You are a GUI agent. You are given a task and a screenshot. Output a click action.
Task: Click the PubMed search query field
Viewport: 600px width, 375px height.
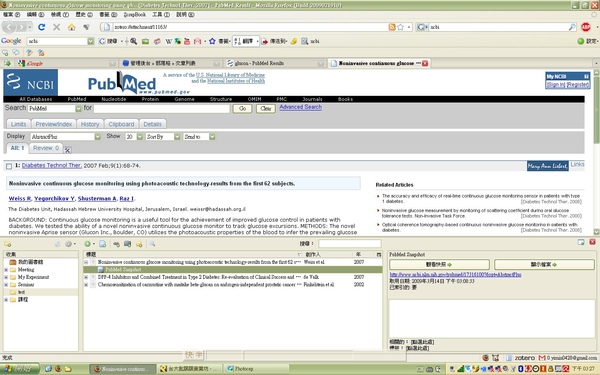point(162,109)
